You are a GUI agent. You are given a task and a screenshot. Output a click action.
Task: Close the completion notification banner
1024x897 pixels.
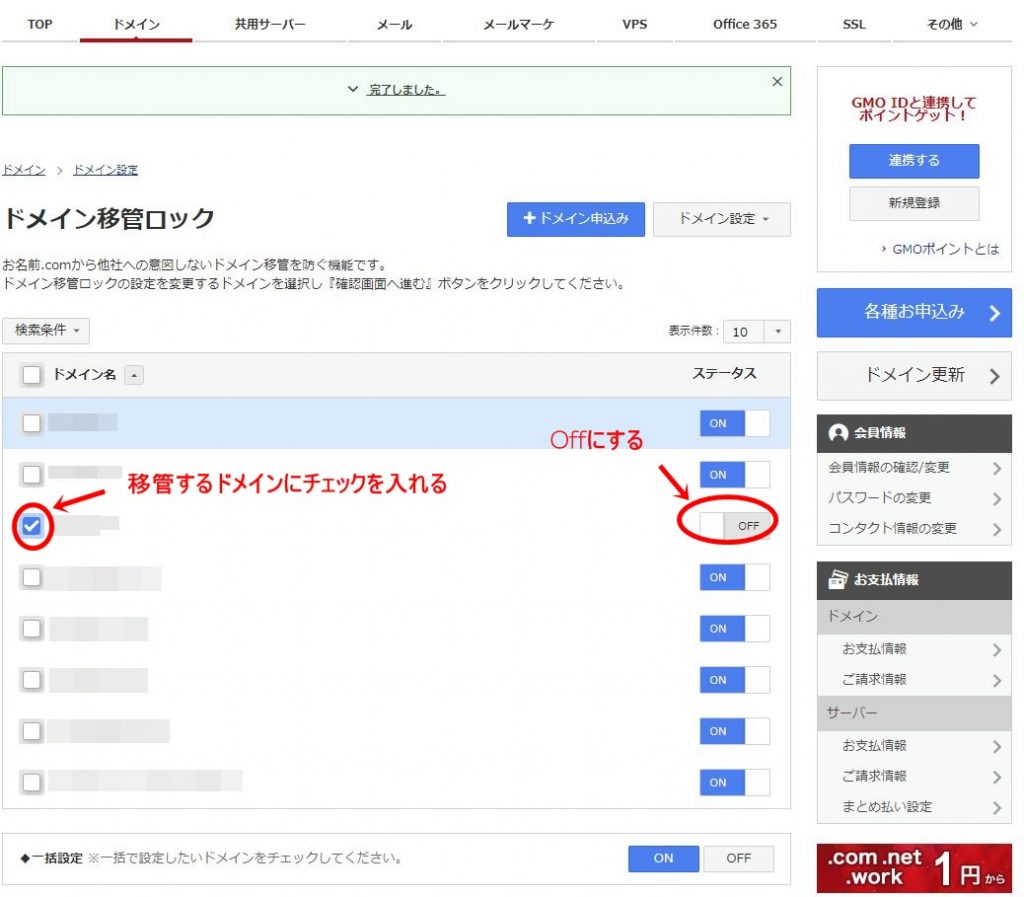777,82
